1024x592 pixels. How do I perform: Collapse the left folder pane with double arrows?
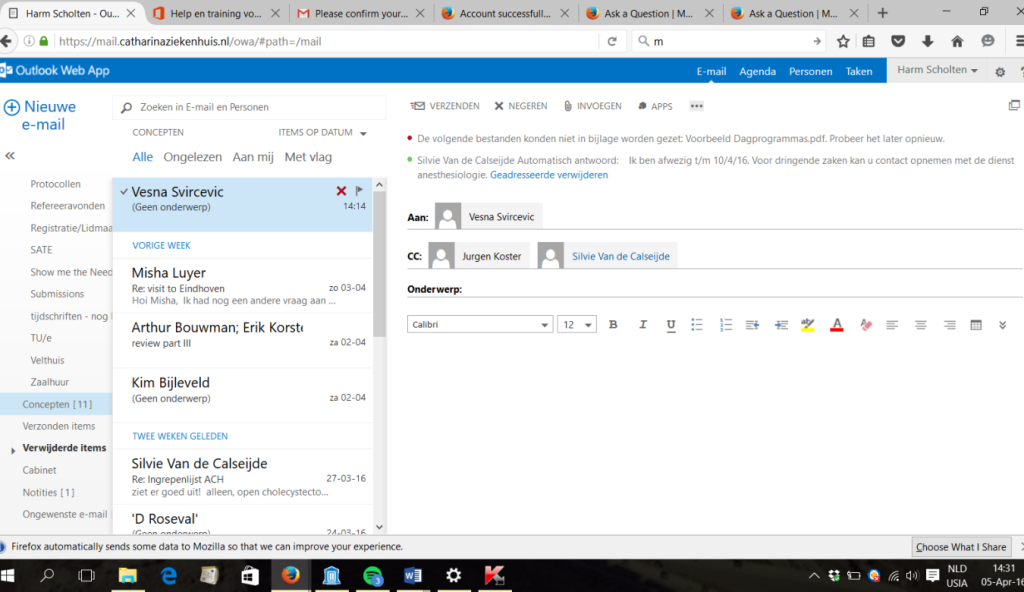pos(11,155)
